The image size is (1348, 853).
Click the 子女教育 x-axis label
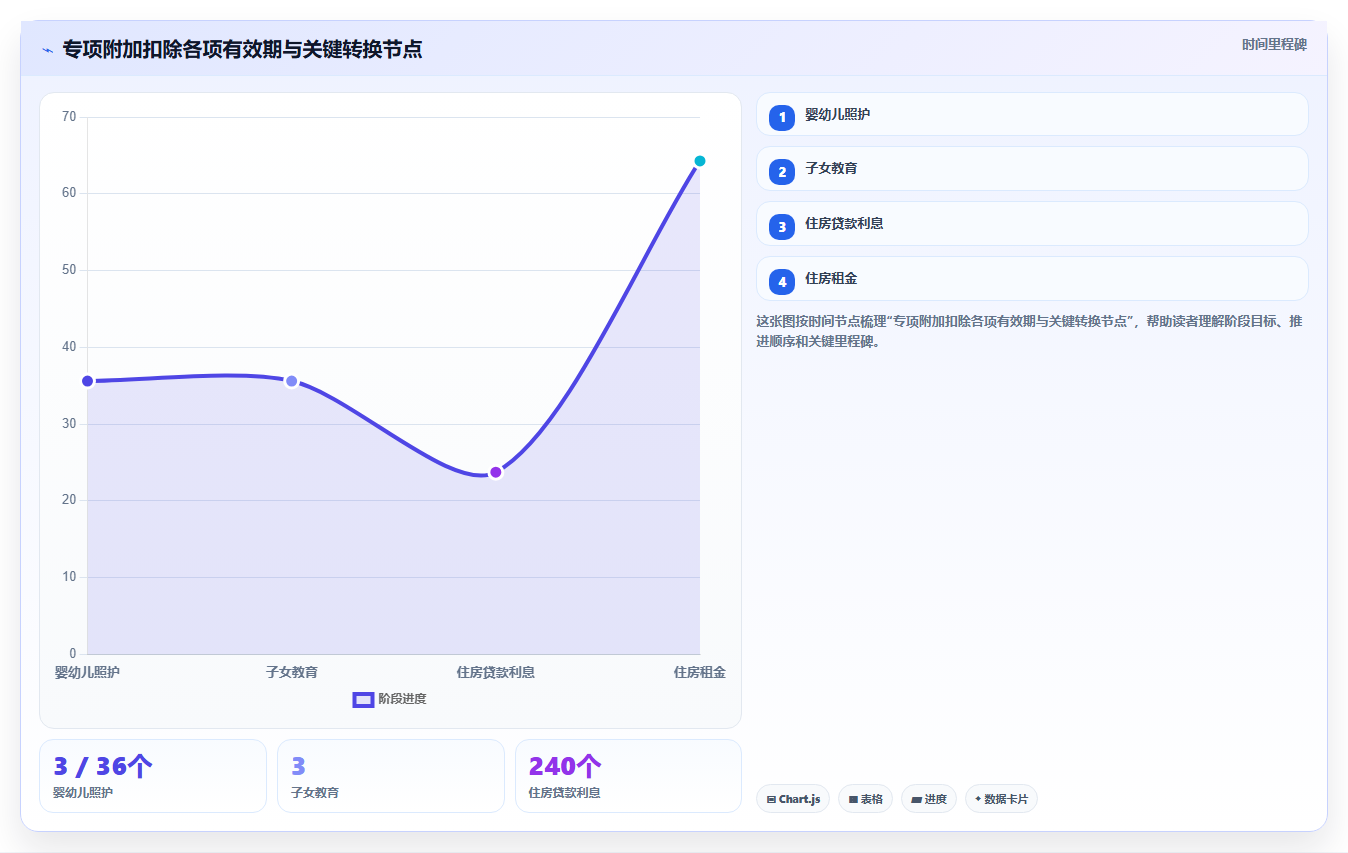tap(292, 672)
